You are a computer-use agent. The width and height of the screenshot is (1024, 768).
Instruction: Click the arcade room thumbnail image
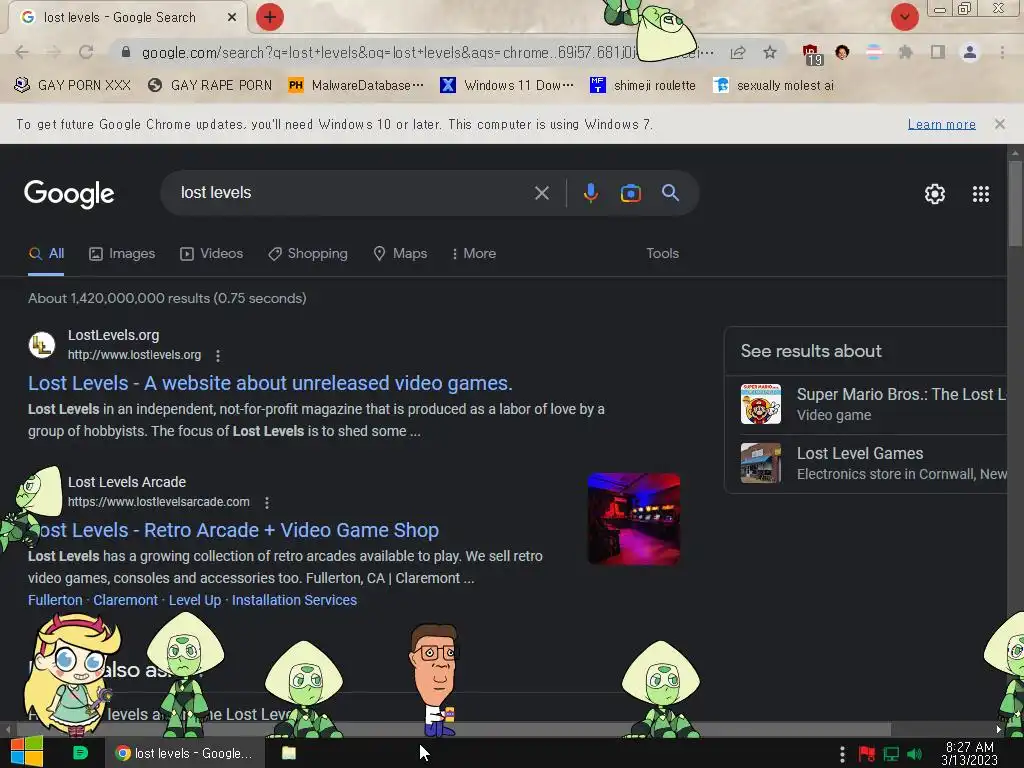pyautogui.click(x=633, y=519)
